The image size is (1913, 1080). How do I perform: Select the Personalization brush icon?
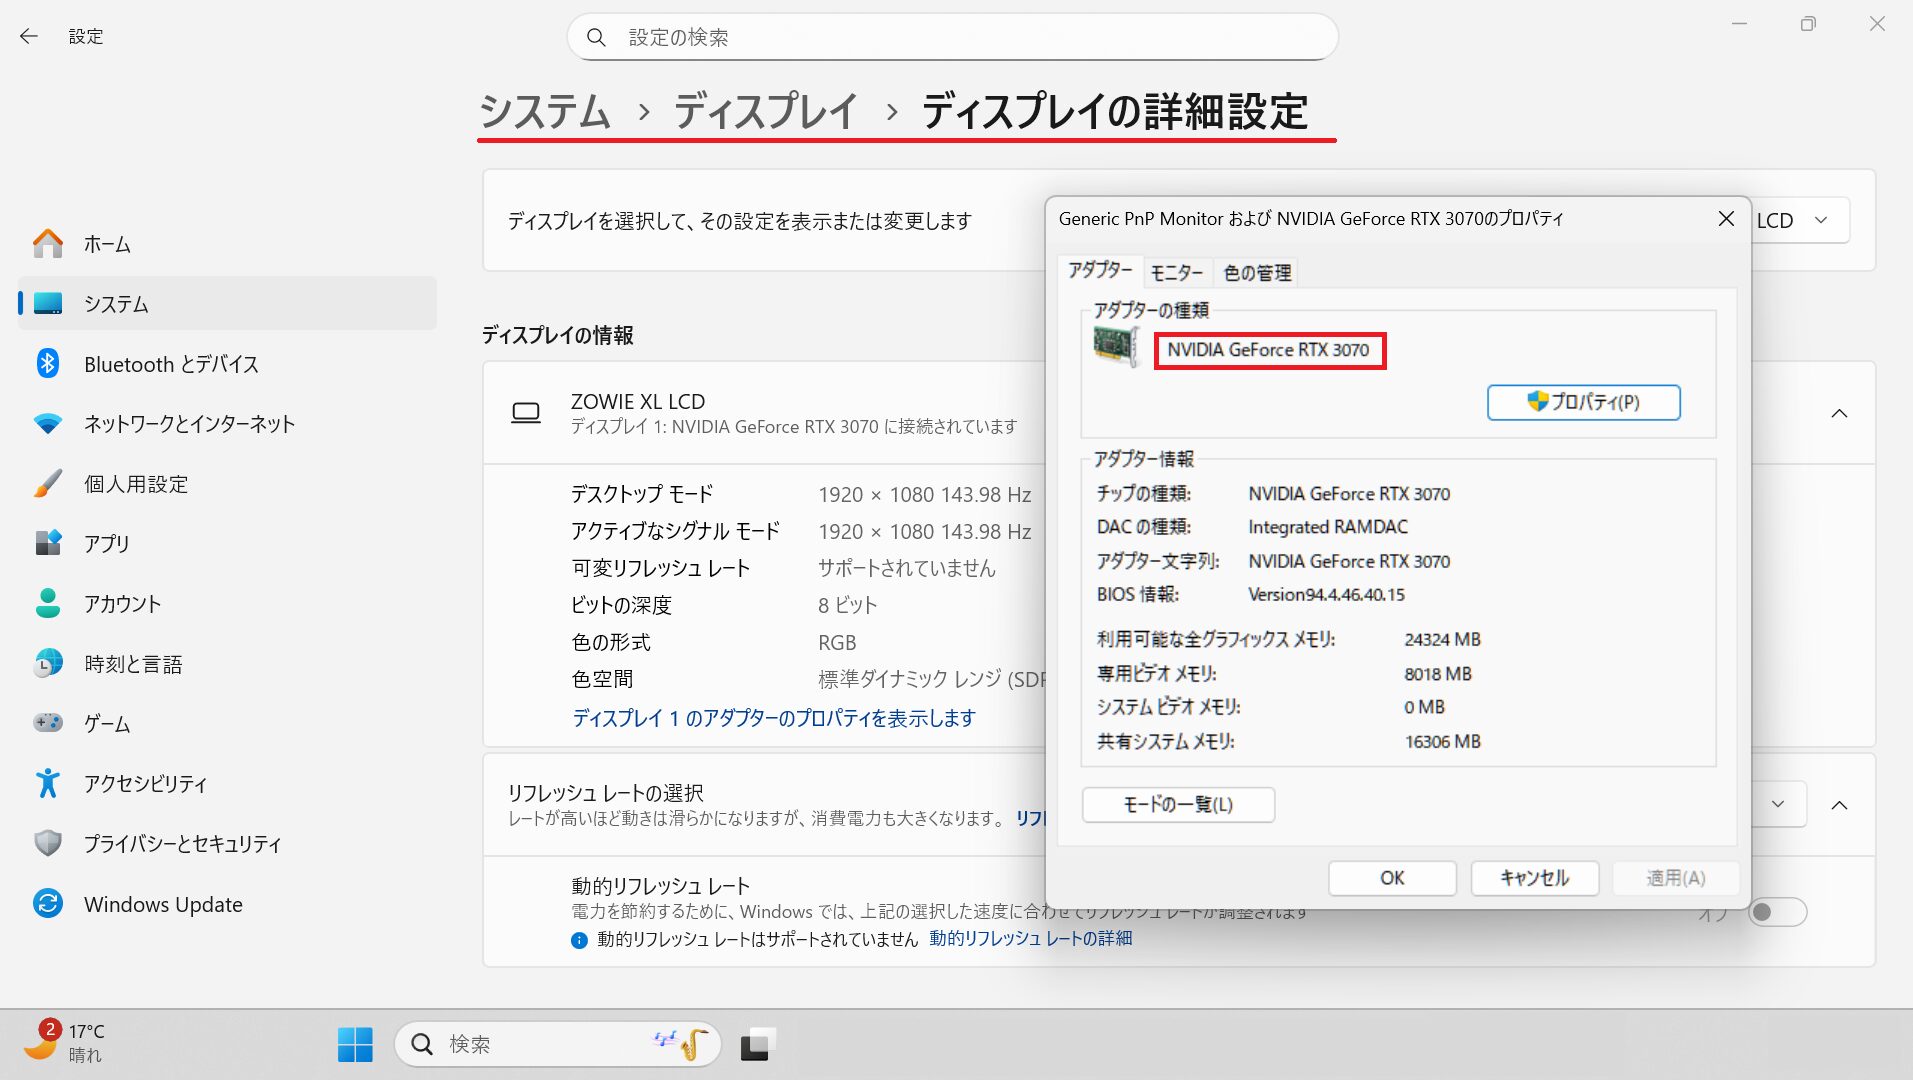click(x=47, y=484)
